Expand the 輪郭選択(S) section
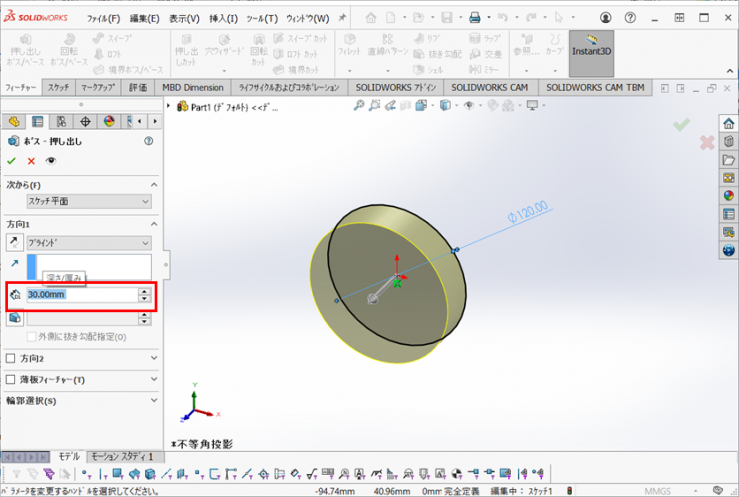The height and width of the screenshot is (497, 739). point(154,401)
